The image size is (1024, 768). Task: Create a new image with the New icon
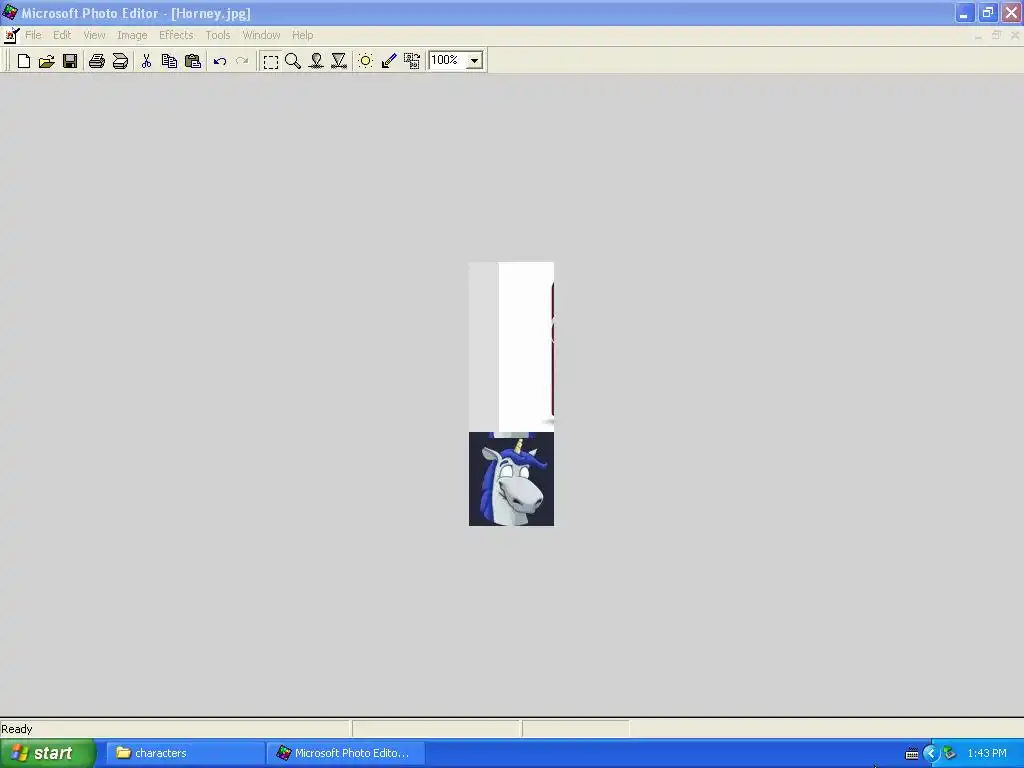pos(24,61)
